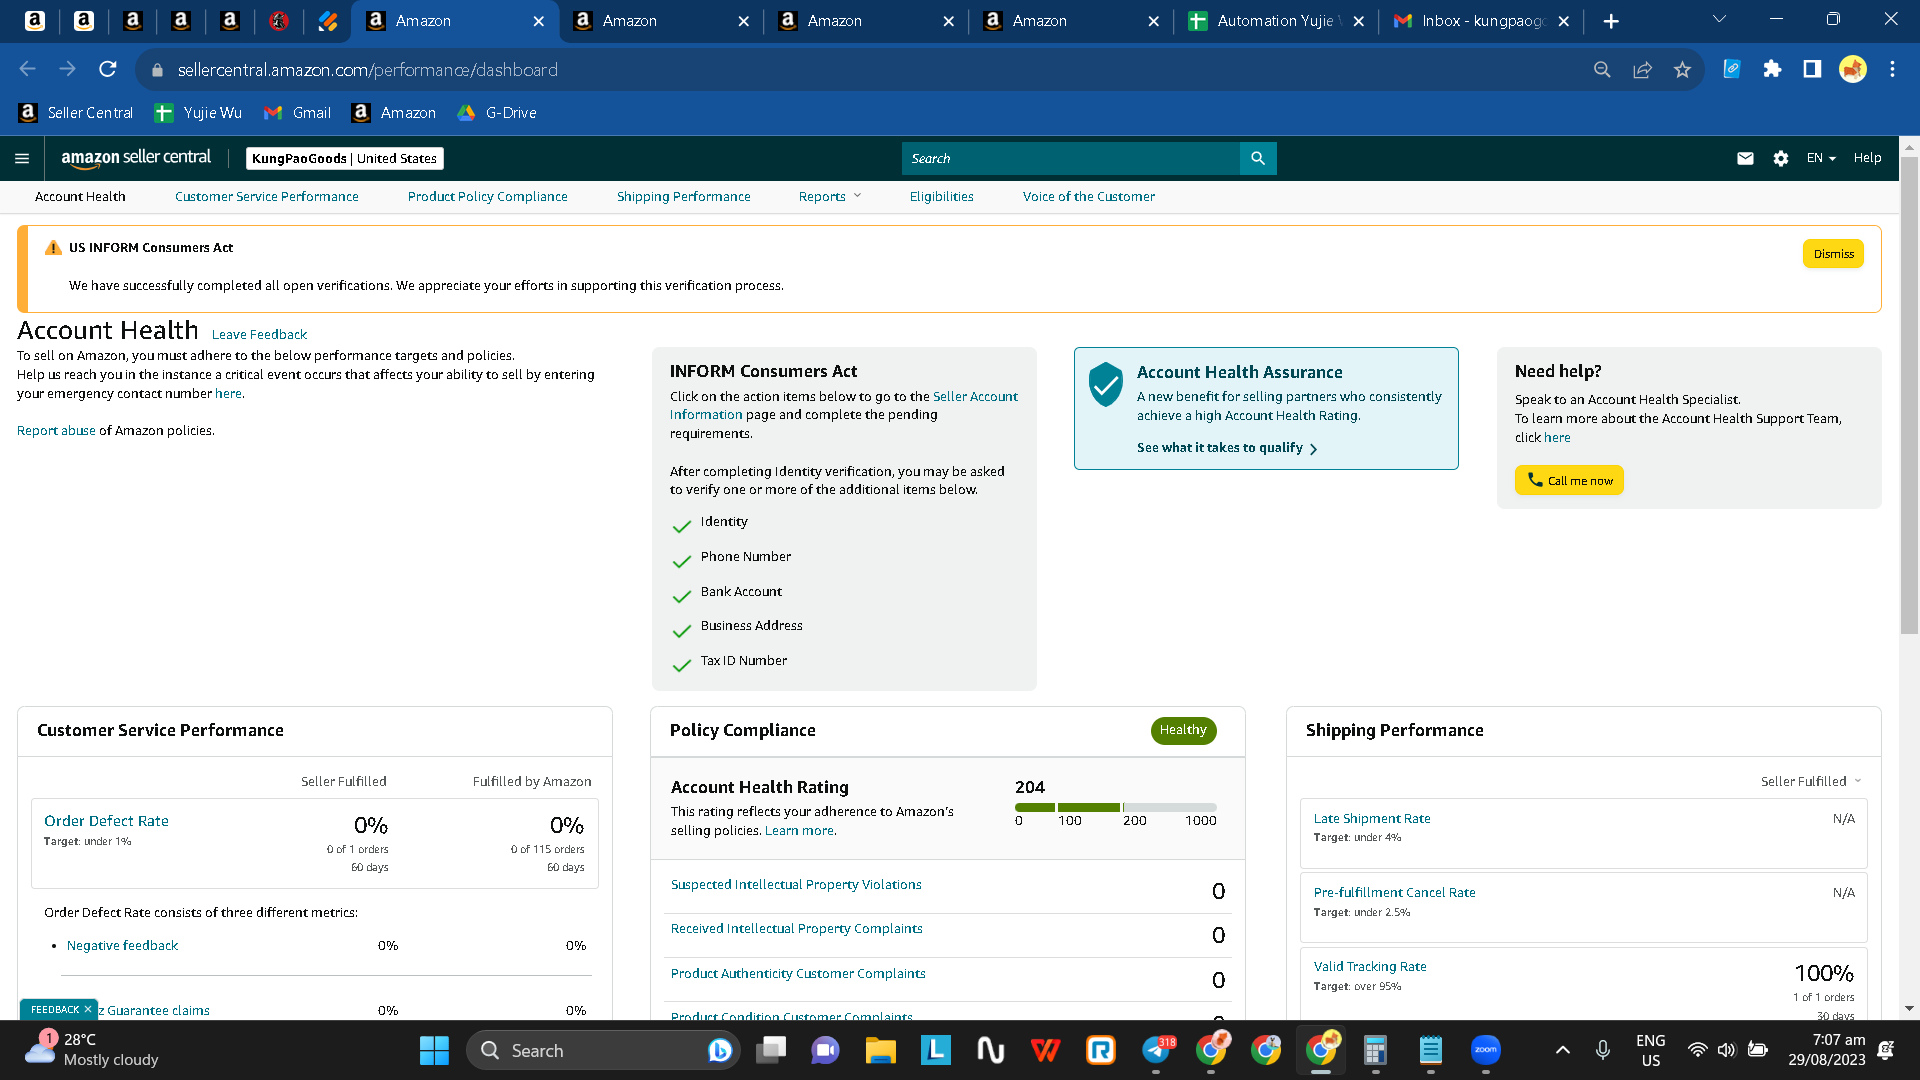The height and width of the screenshot is (1080, 1920).
Task: Click the Windows taskbar Search box
Action: pos(604,1050)
